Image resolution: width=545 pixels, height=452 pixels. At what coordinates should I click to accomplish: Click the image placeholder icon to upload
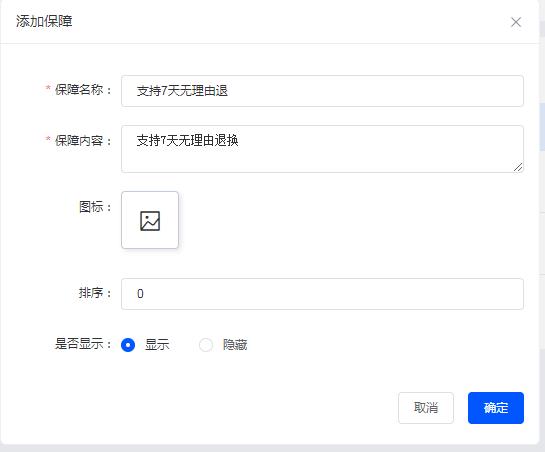[150, 220]
